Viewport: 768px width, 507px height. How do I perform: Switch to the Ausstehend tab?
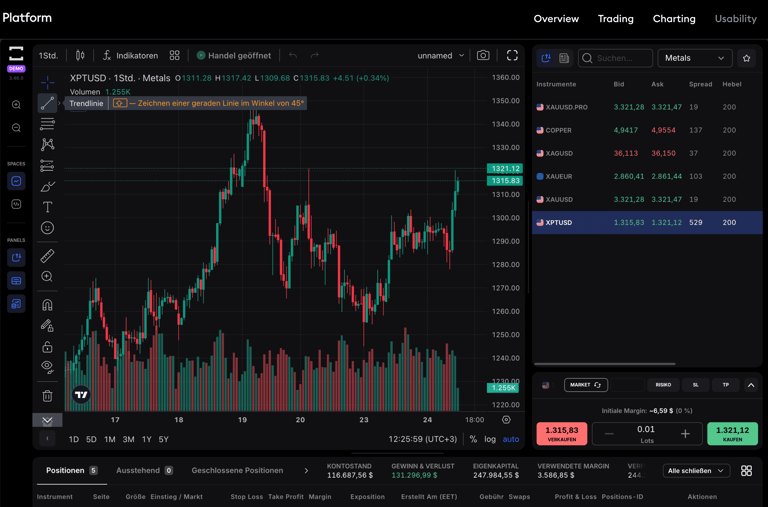[144, 470]
